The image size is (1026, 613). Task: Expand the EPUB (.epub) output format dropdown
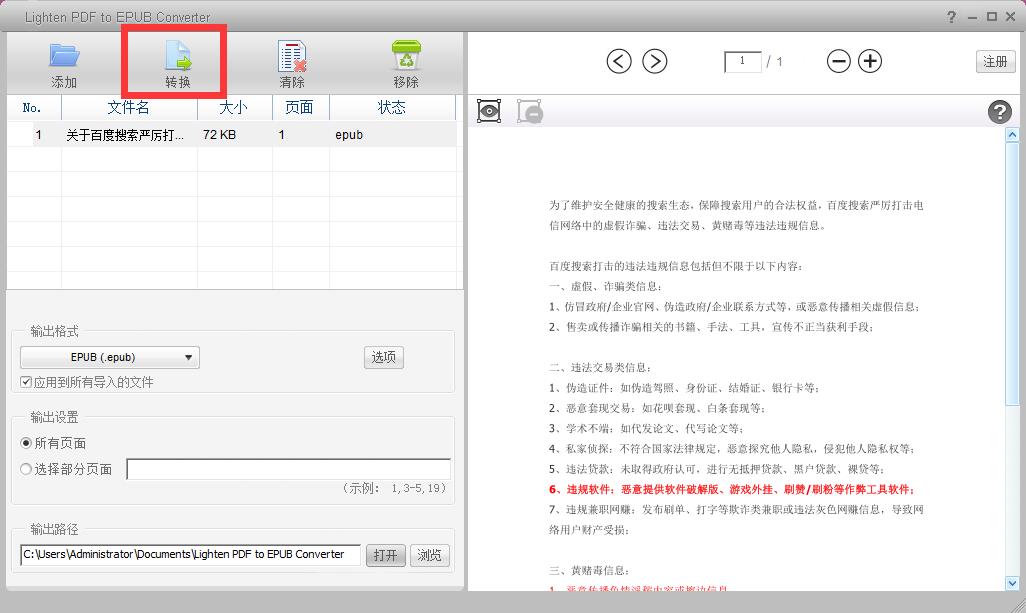pos(110,357)
